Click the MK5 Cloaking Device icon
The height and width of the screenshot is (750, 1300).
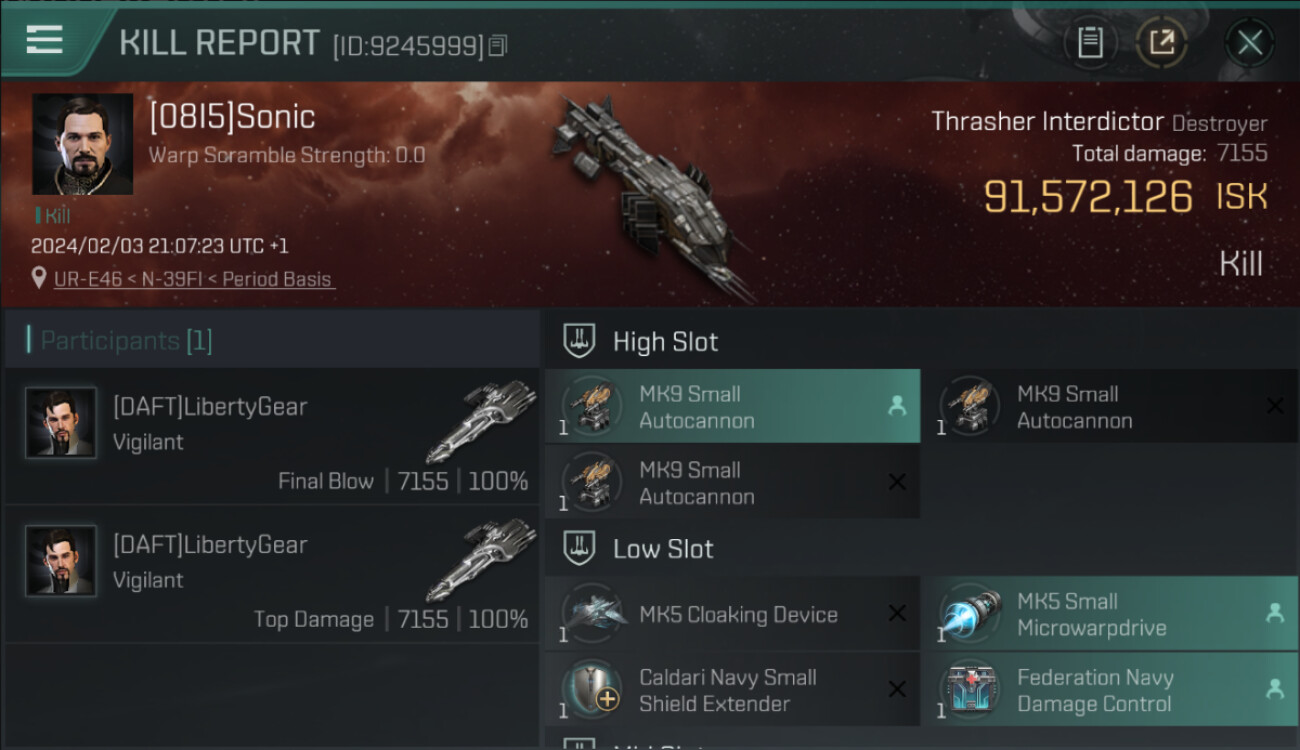pyautogui.click(x=592, y=614)
